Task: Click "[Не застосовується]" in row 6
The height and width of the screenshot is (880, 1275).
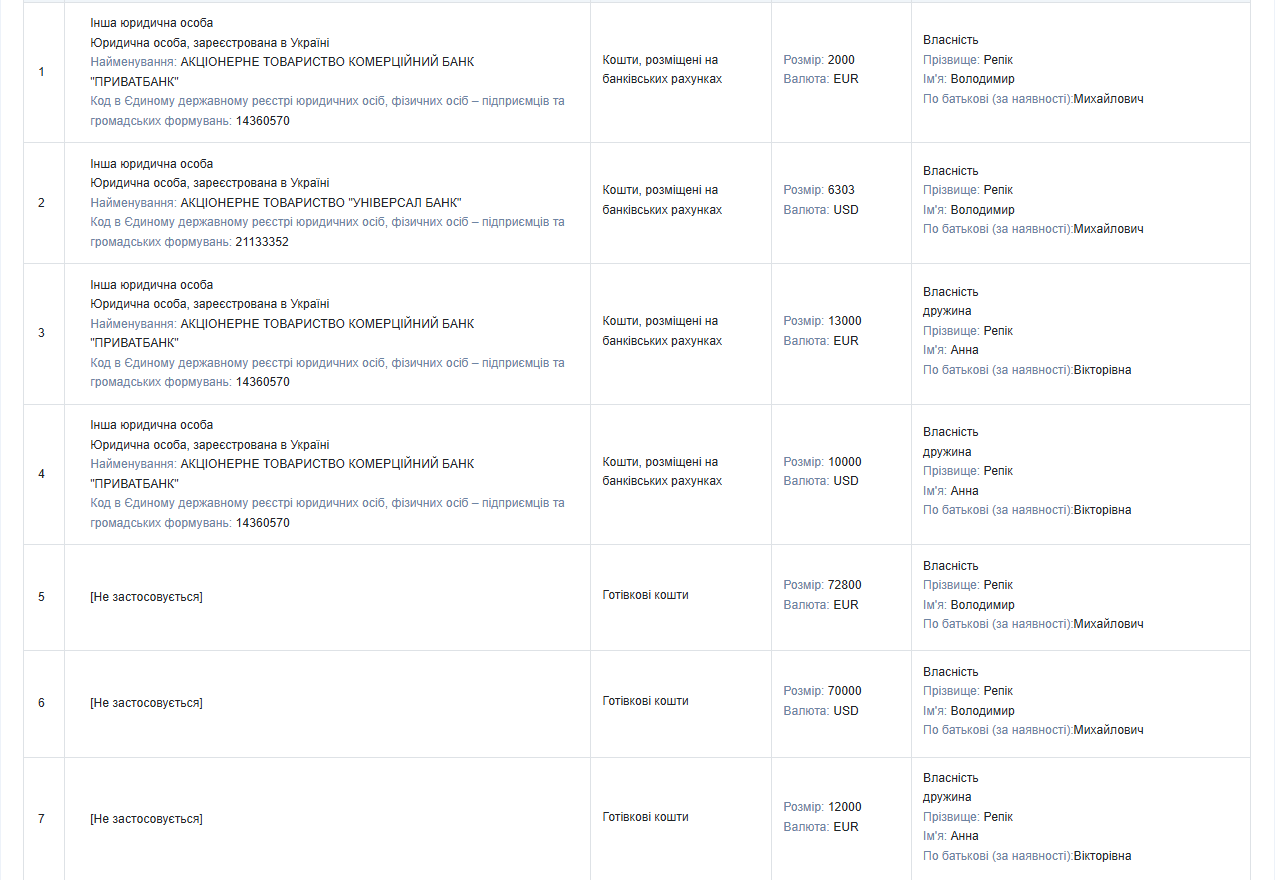Action: [x=146, y=703]
